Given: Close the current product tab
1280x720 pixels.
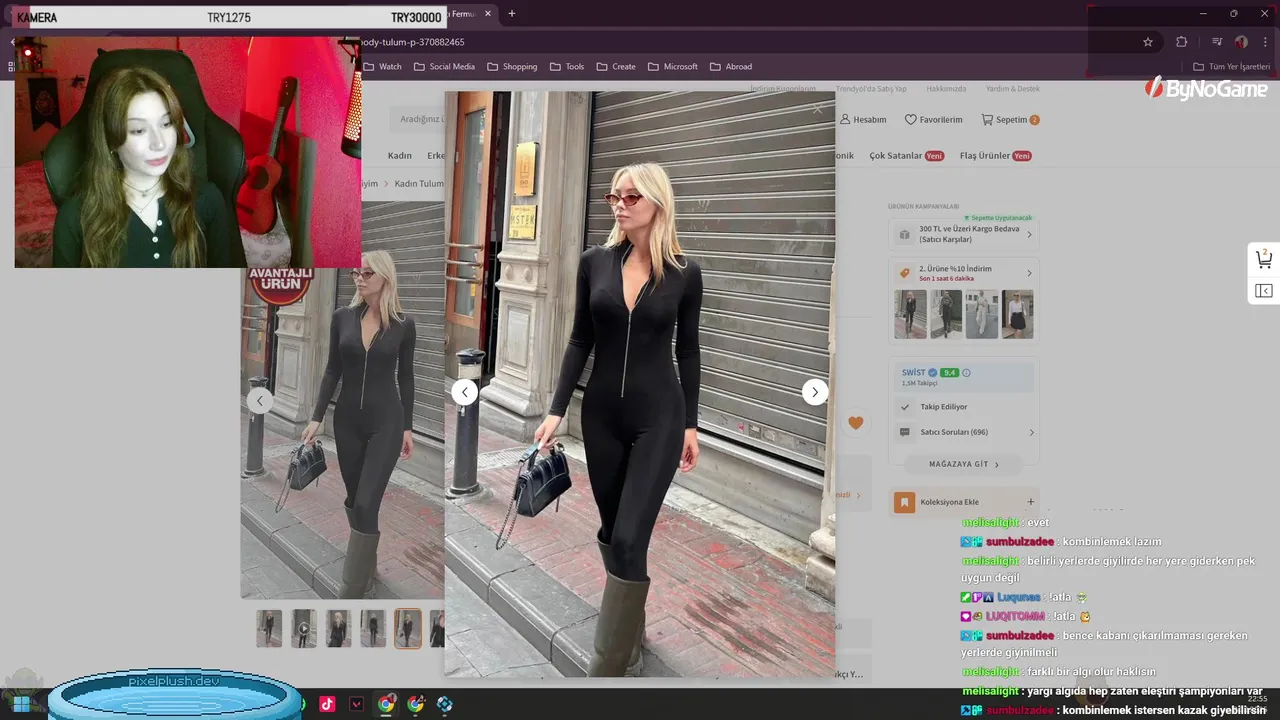Looking at the screenshot, I should coord(488,14).
